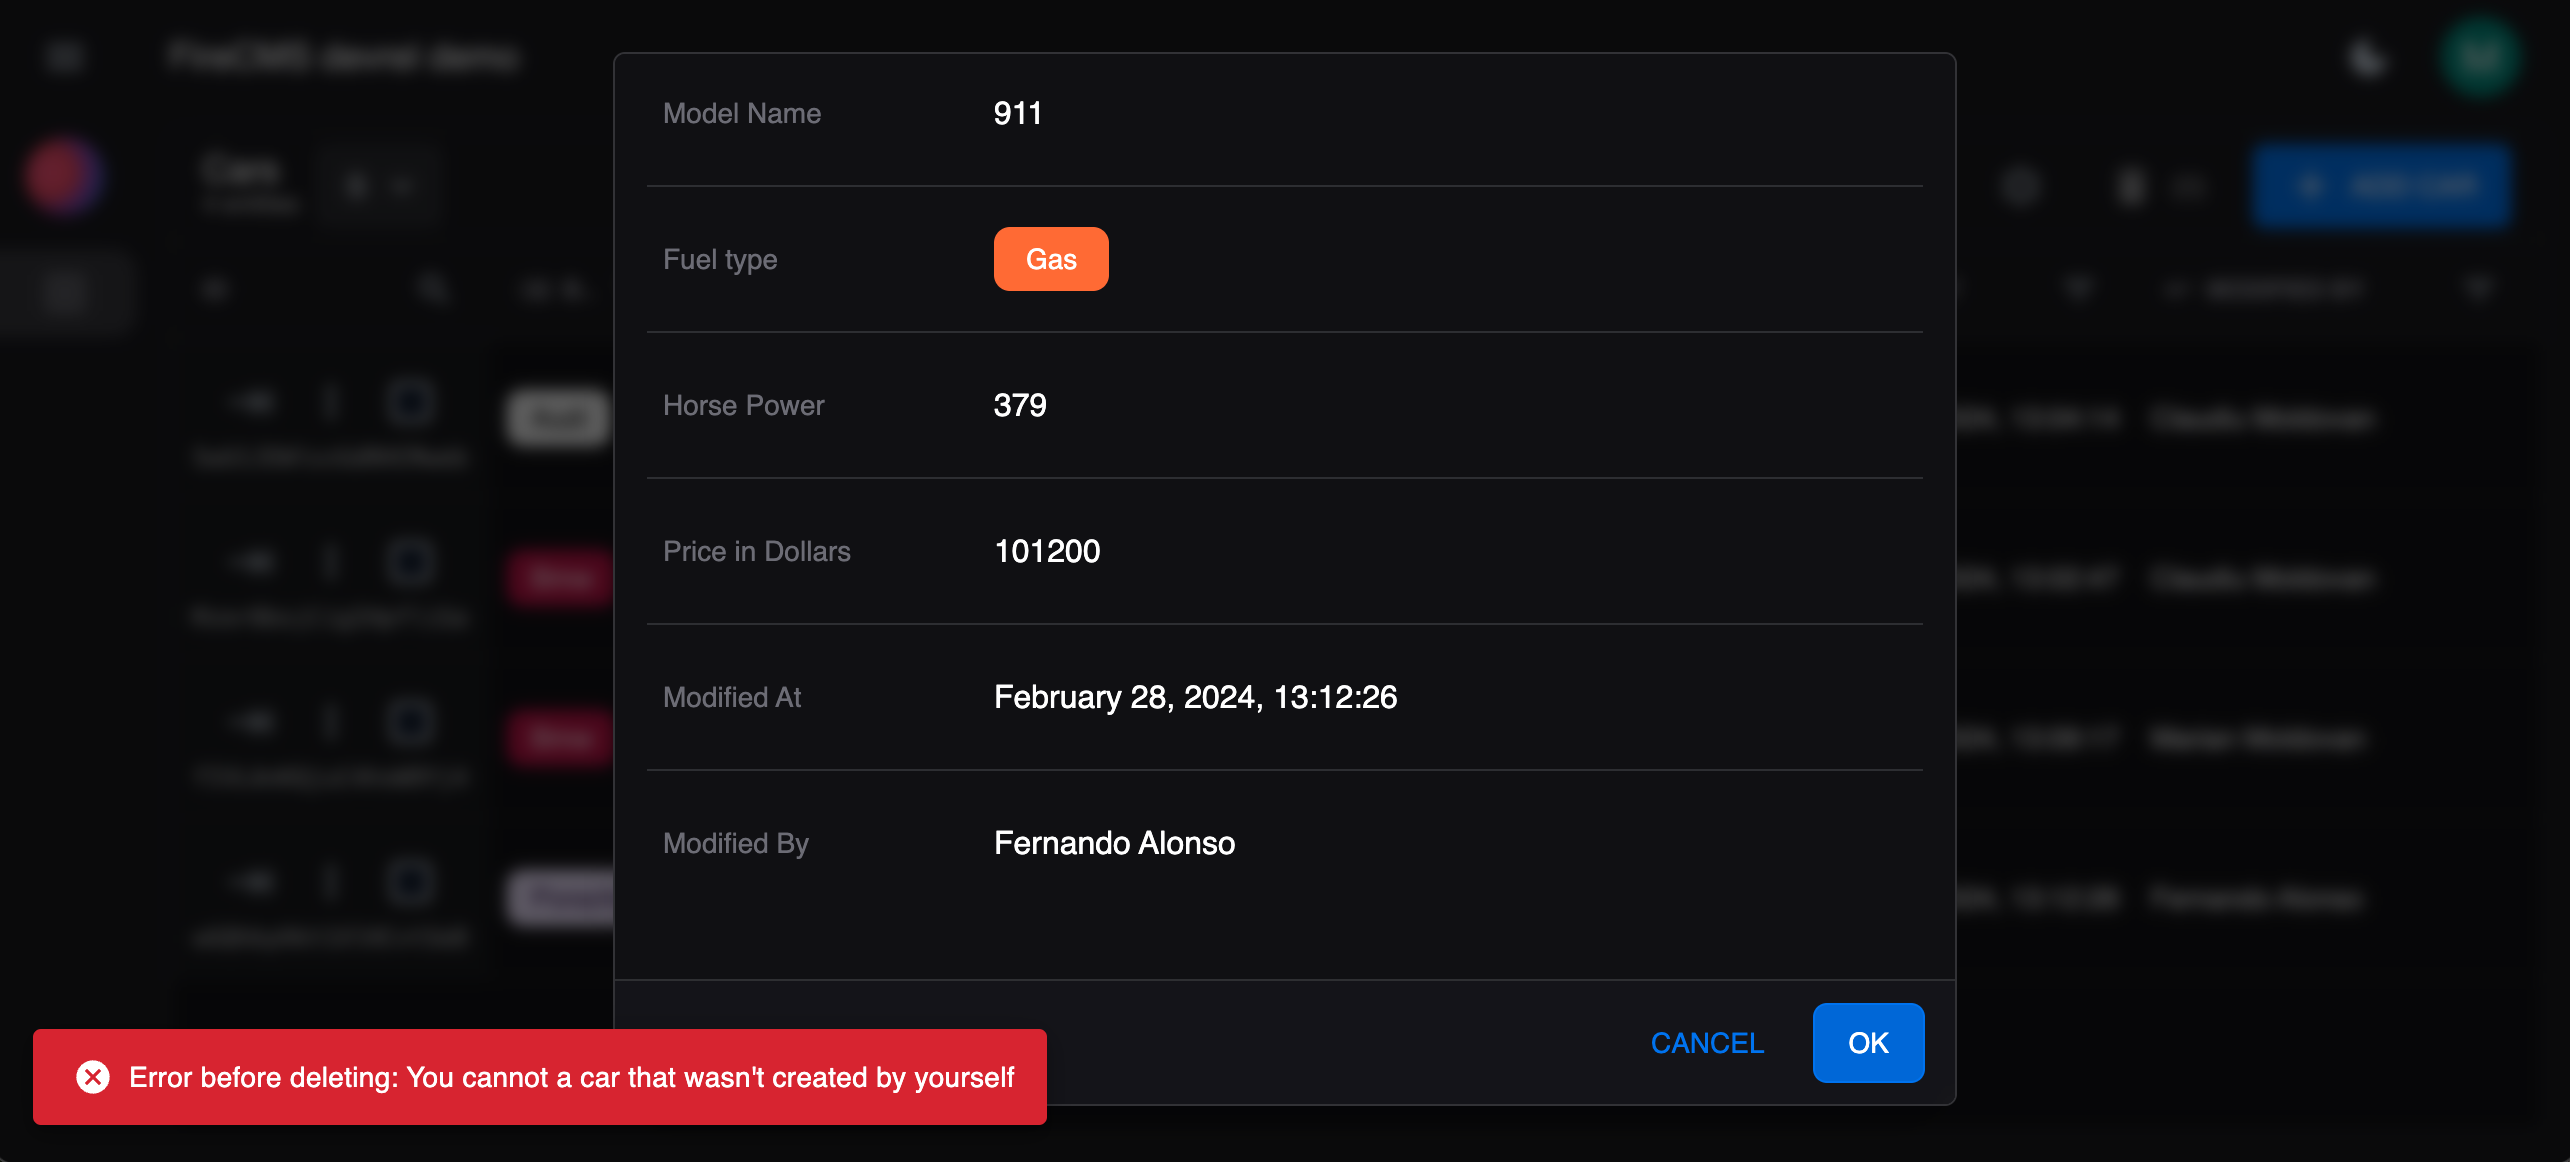The image size is (2570, 1162).
Task: Open the three-dot menu on the first table row
Action: point(332,402)
